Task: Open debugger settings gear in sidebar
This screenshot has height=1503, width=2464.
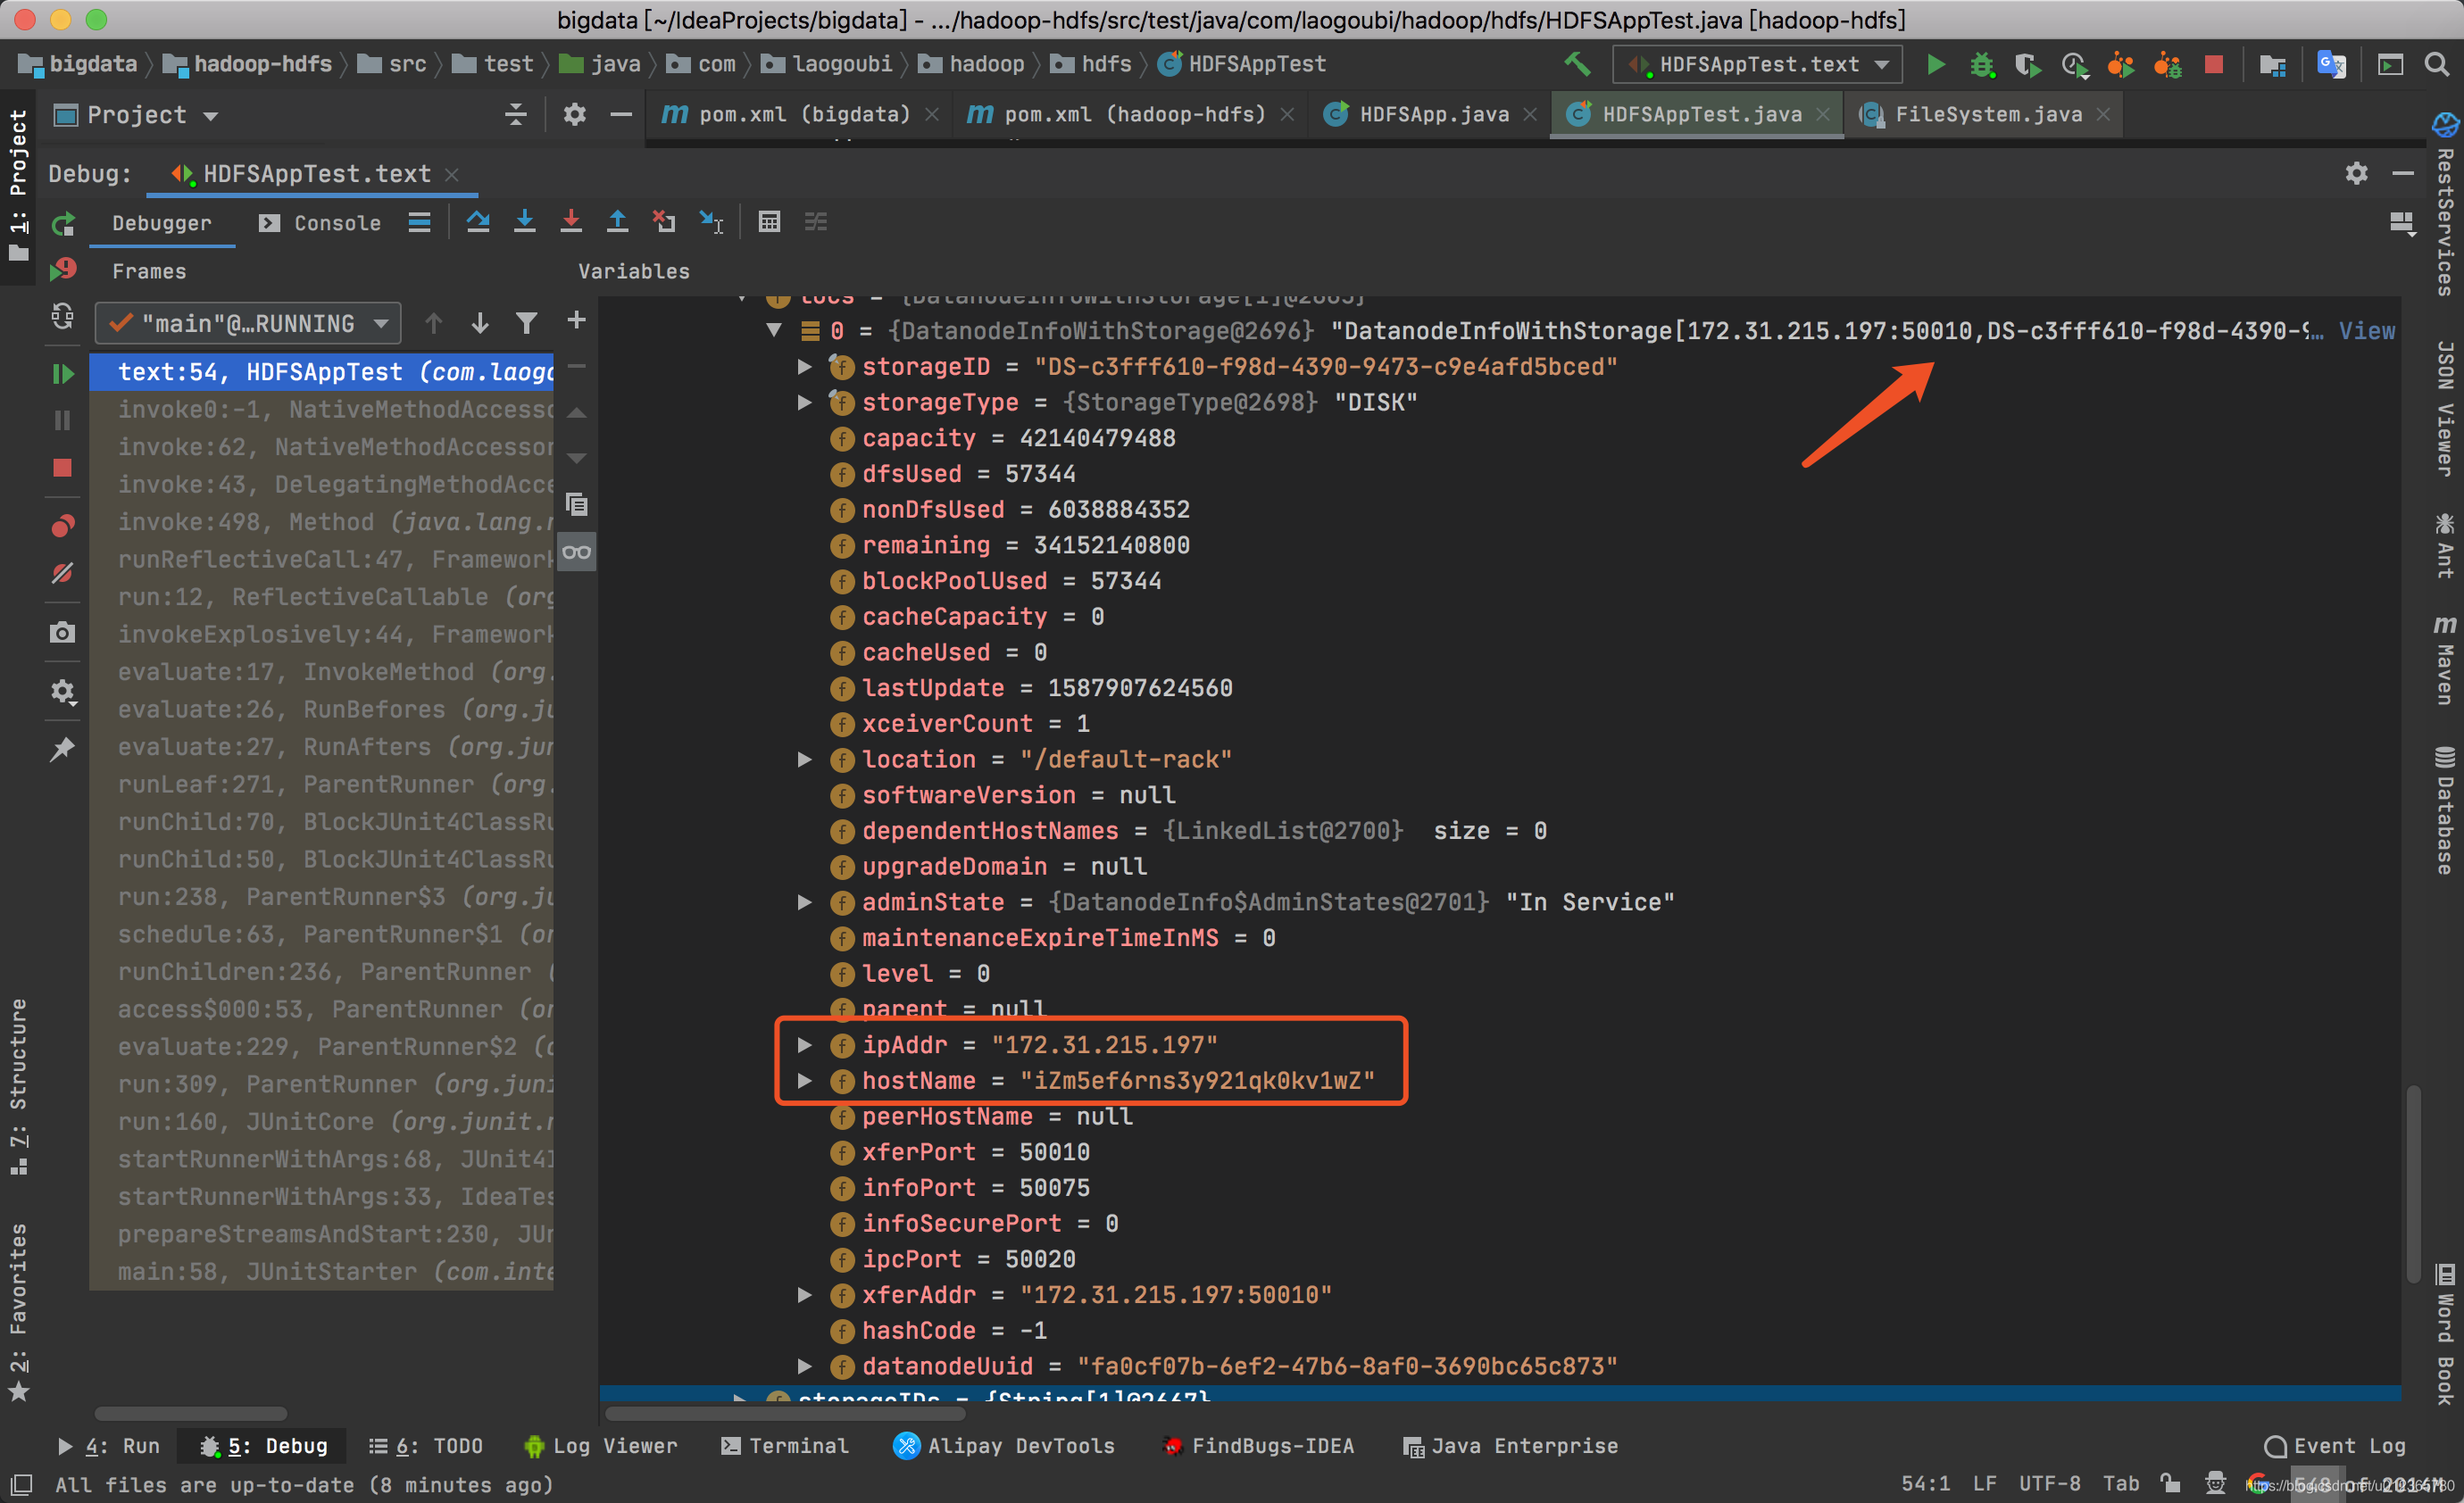Action: 63,691
